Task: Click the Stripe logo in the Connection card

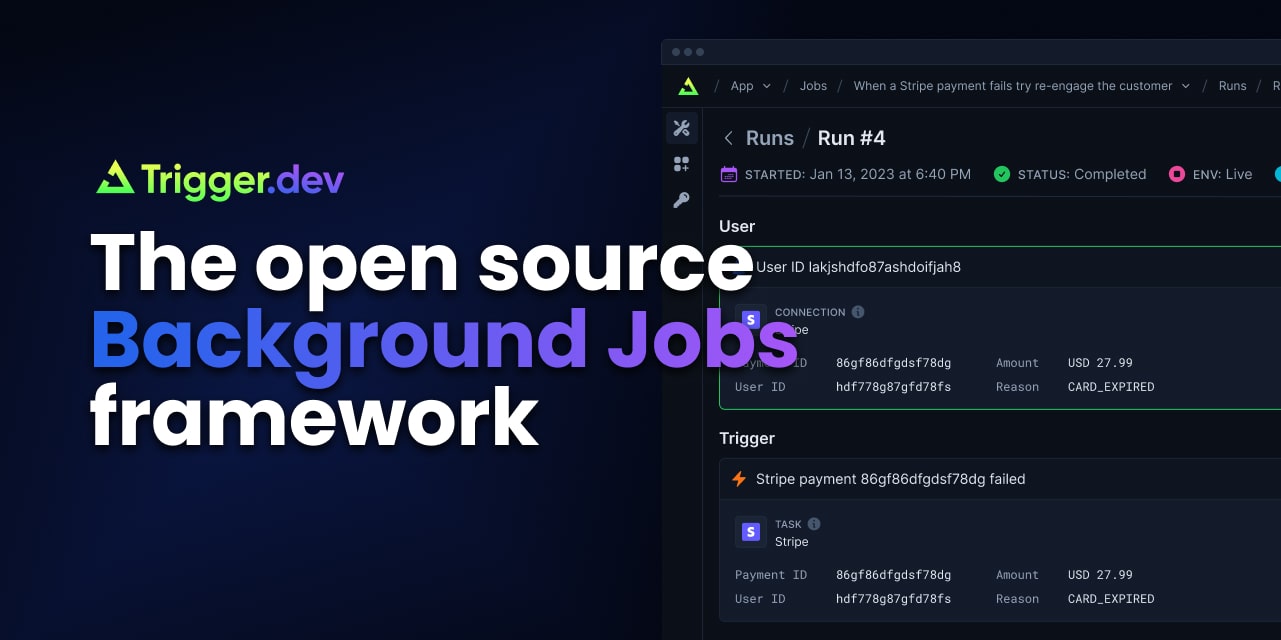Action: tap(751, 320)
